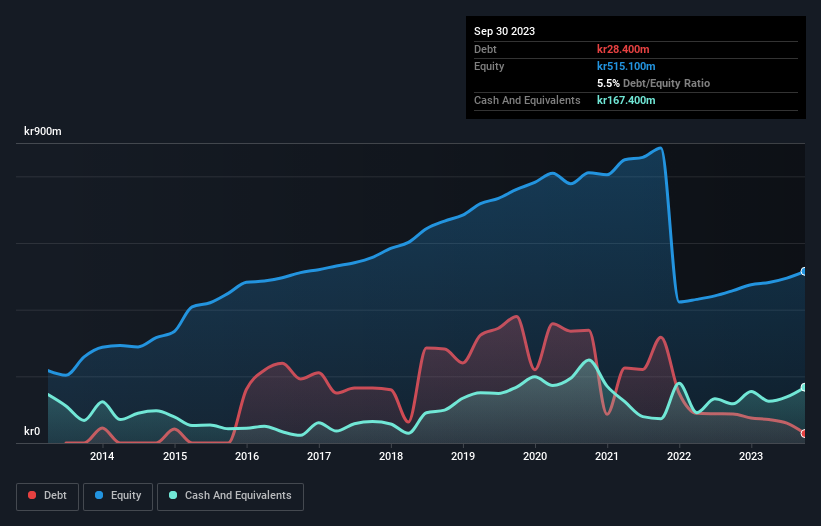Viewport: 821px width, 526px height.
Task: Click the 2019 axis label
Action: click(x=463, y=456)
